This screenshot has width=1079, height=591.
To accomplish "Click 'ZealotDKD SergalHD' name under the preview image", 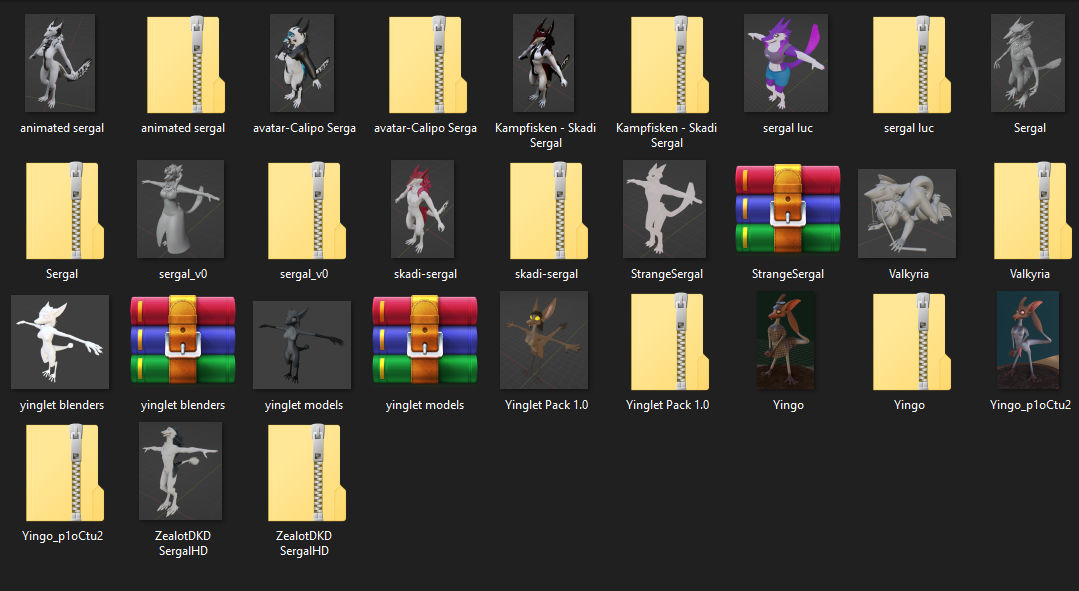I will [183, 544].
